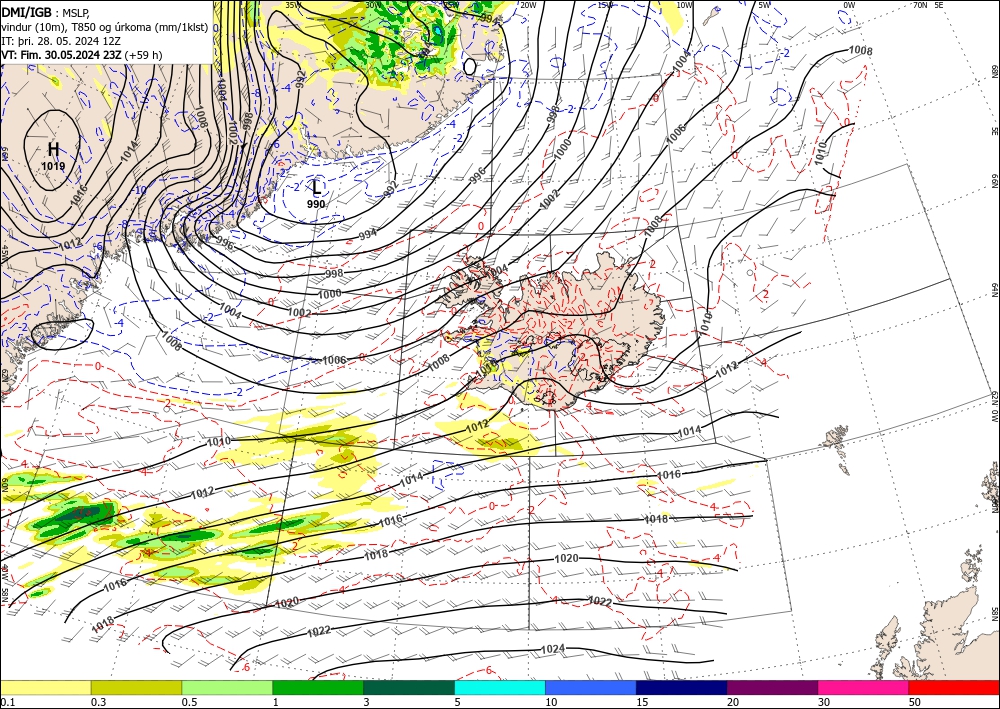Pick the dark green 3–5 legend swatch
Screen dimensions: 1000x709
(x=409, y=687)
